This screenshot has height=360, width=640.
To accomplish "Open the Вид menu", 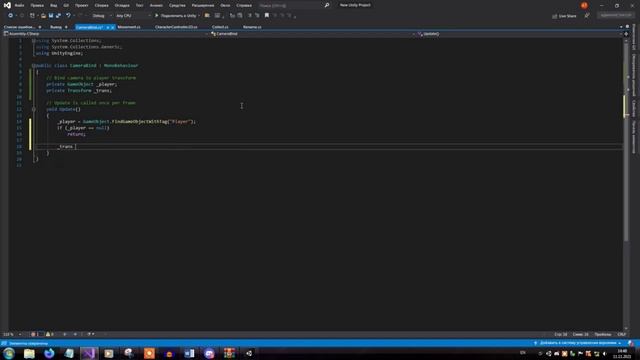I will tap(53, 6).
